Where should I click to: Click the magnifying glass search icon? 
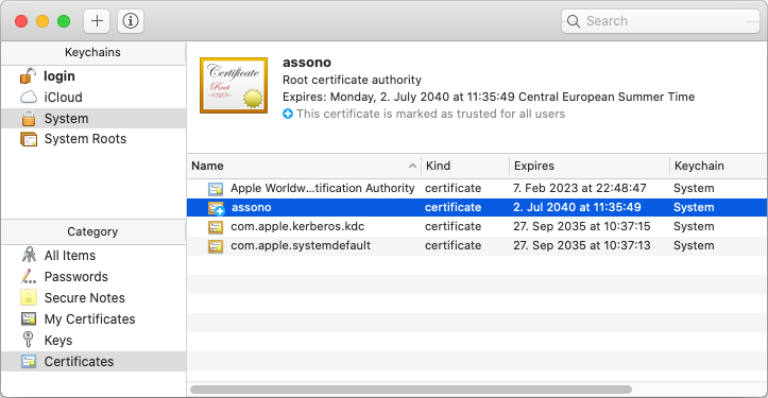point(573,21)
